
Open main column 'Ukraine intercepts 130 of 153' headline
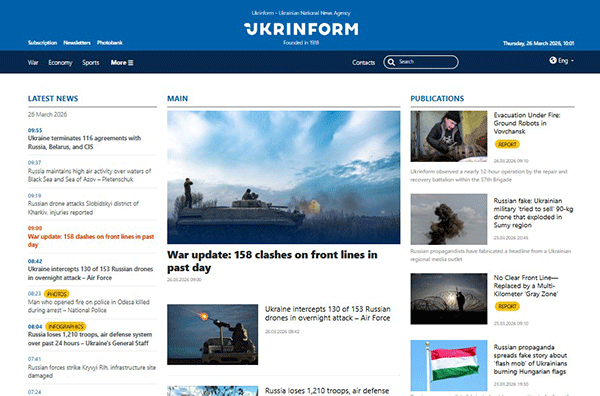pos(328,313)
